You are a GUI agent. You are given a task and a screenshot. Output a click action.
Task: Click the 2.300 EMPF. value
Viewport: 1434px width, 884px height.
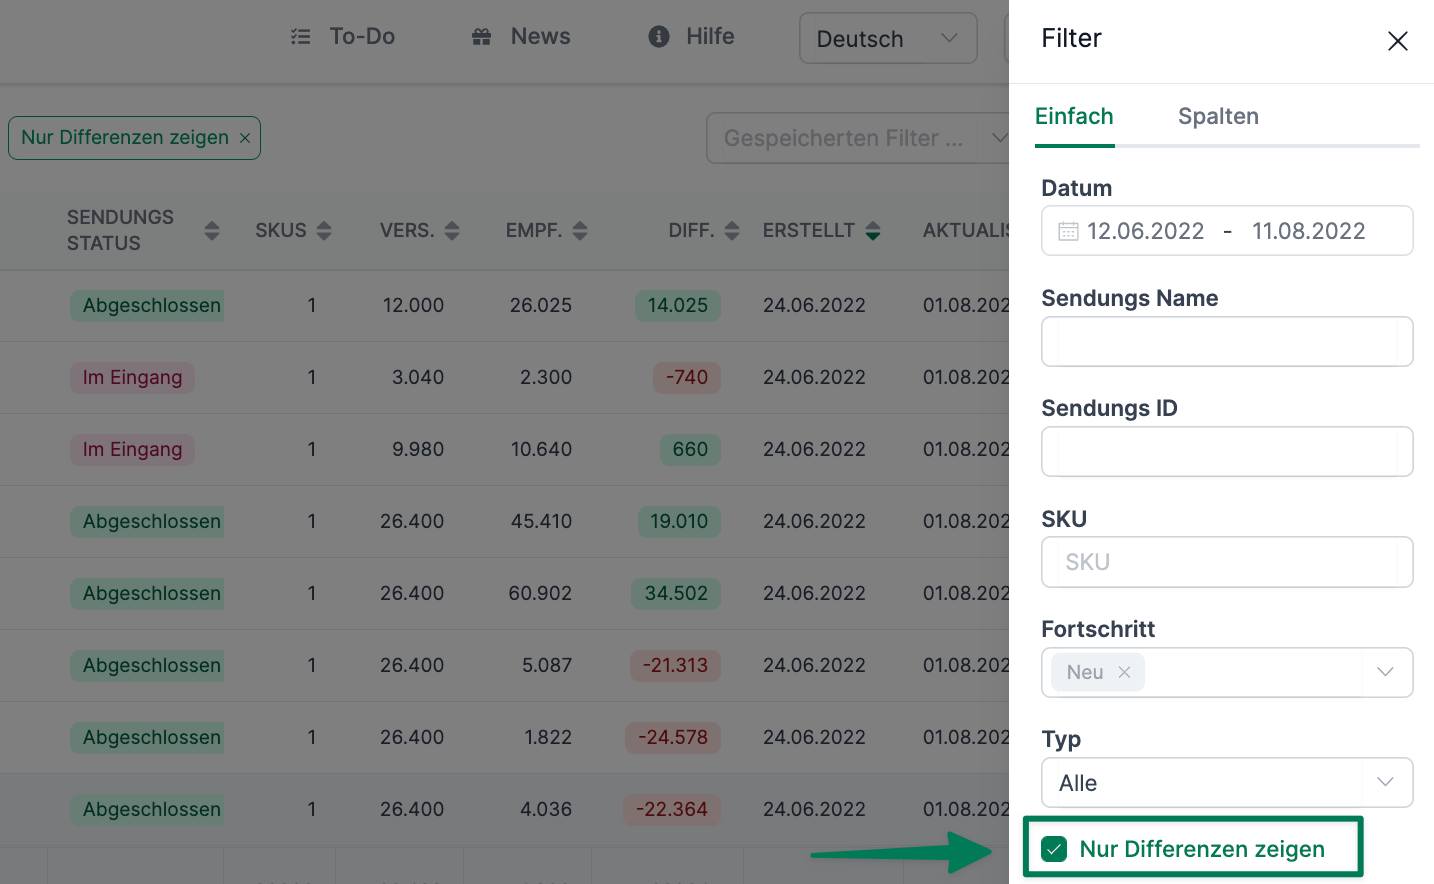[x=546, y=378]
